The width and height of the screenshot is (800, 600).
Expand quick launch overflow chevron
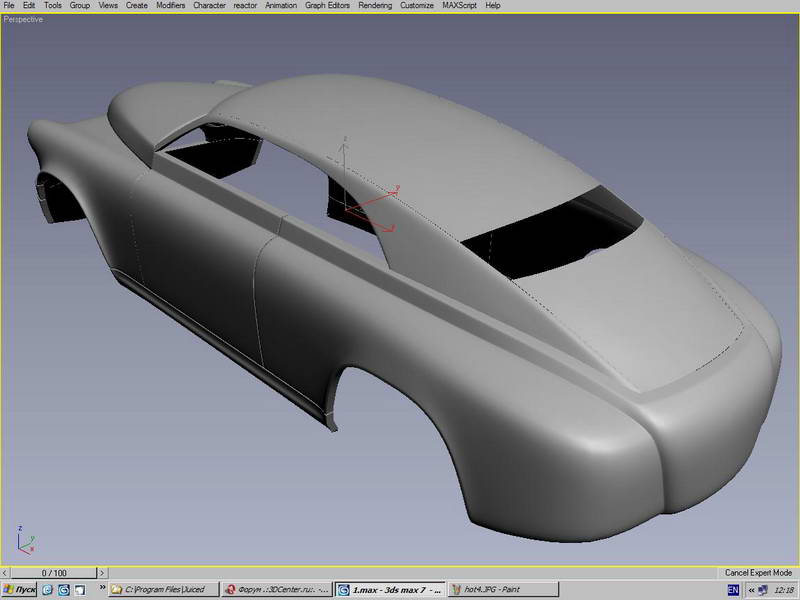(x=102, y=588)
